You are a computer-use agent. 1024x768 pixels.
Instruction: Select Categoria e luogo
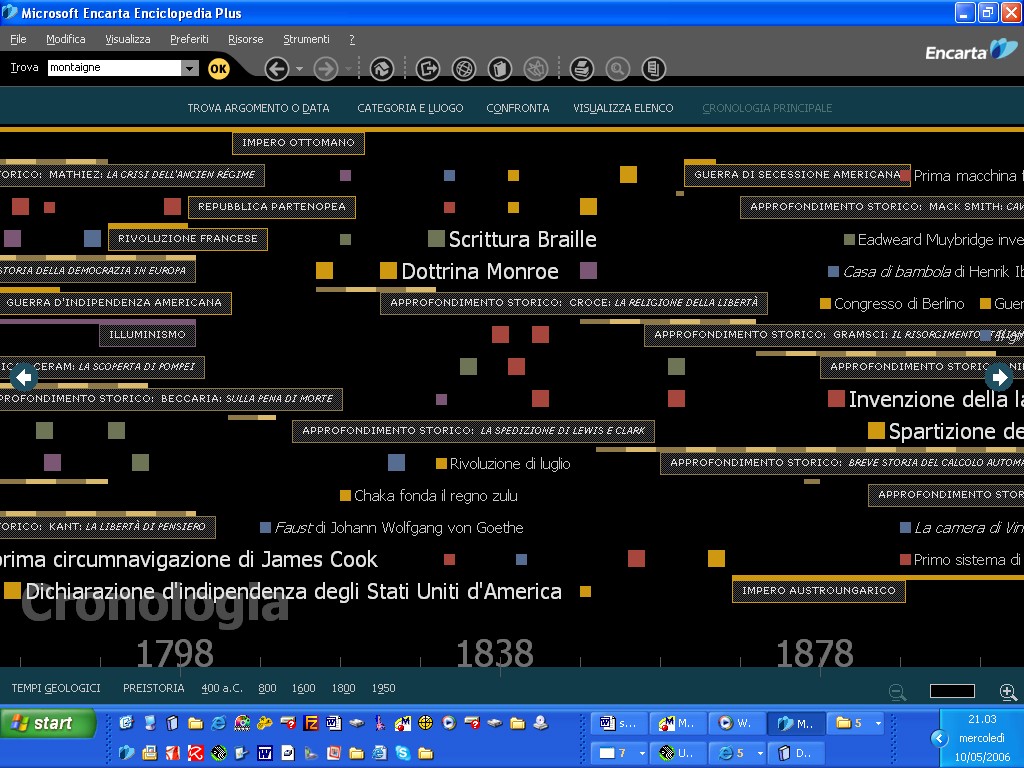pos(410,108)
